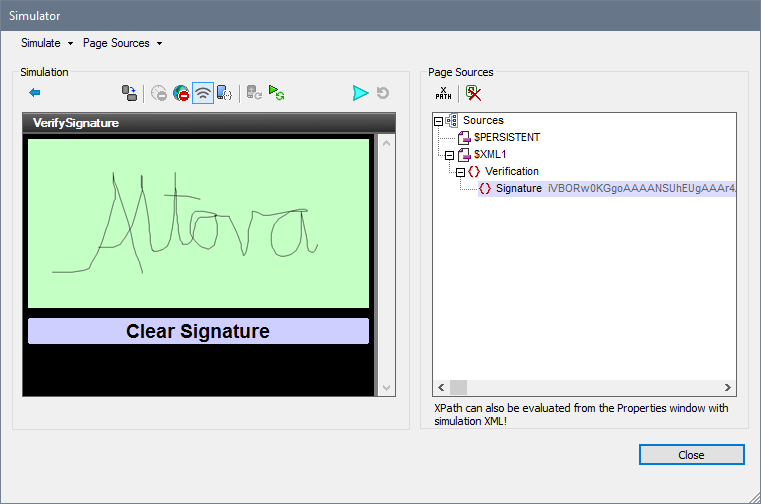Viewport: 761px width, 504px height.
Task: Collapse the Sources tree root
Action: (438, 120)
